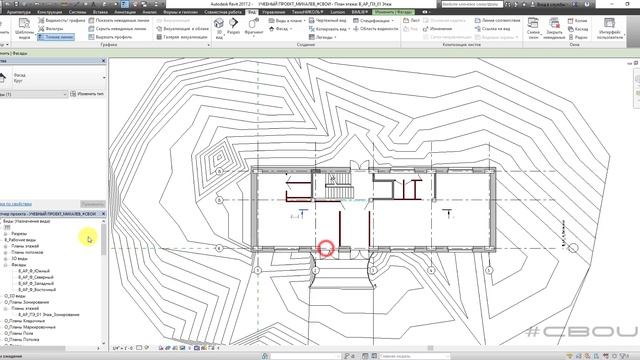Open the Интерфейс пользователя menu

610,28
